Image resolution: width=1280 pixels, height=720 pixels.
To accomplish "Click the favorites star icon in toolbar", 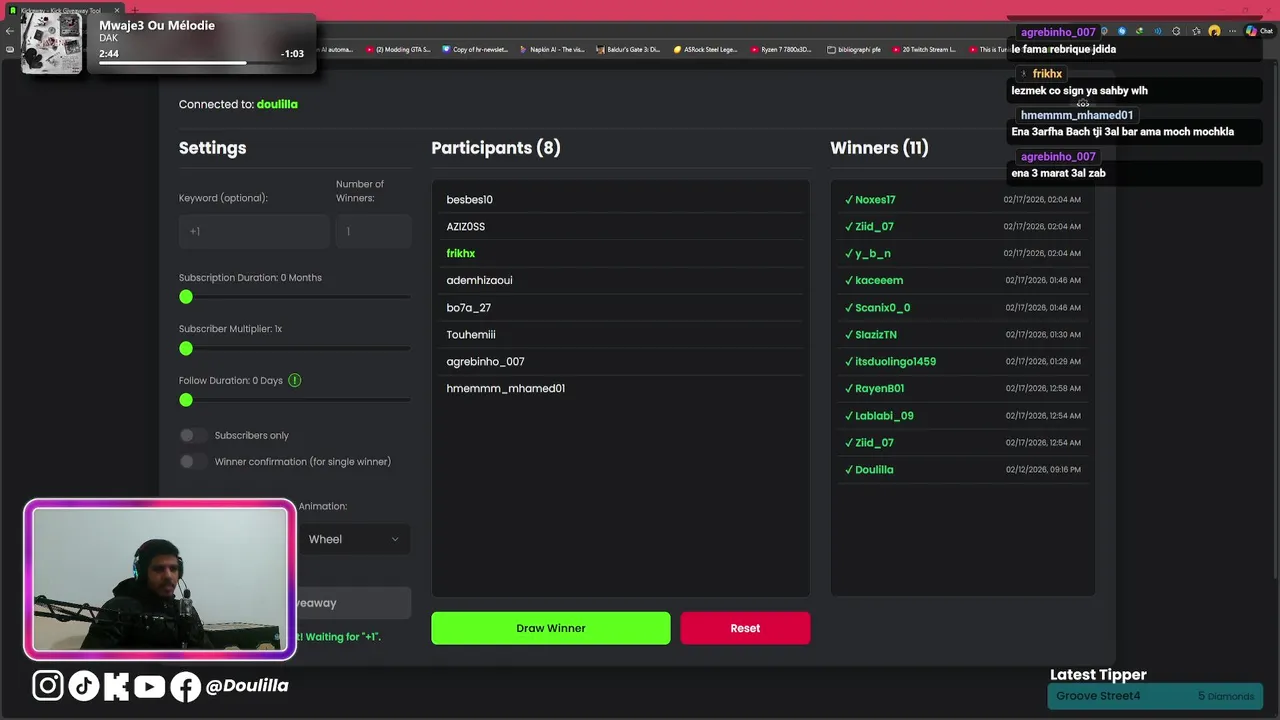I will point(1196,31).
